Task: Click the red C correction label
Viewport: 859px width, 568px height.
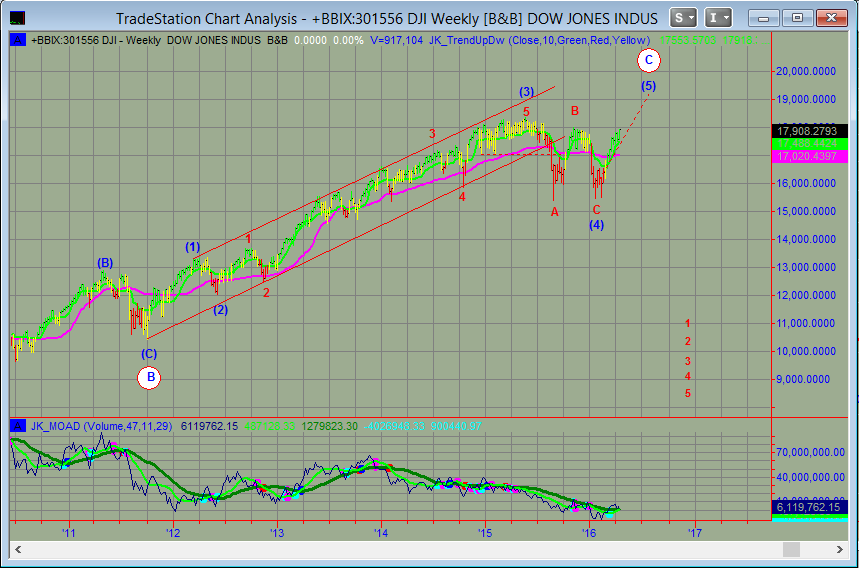Action: (597, 210)
